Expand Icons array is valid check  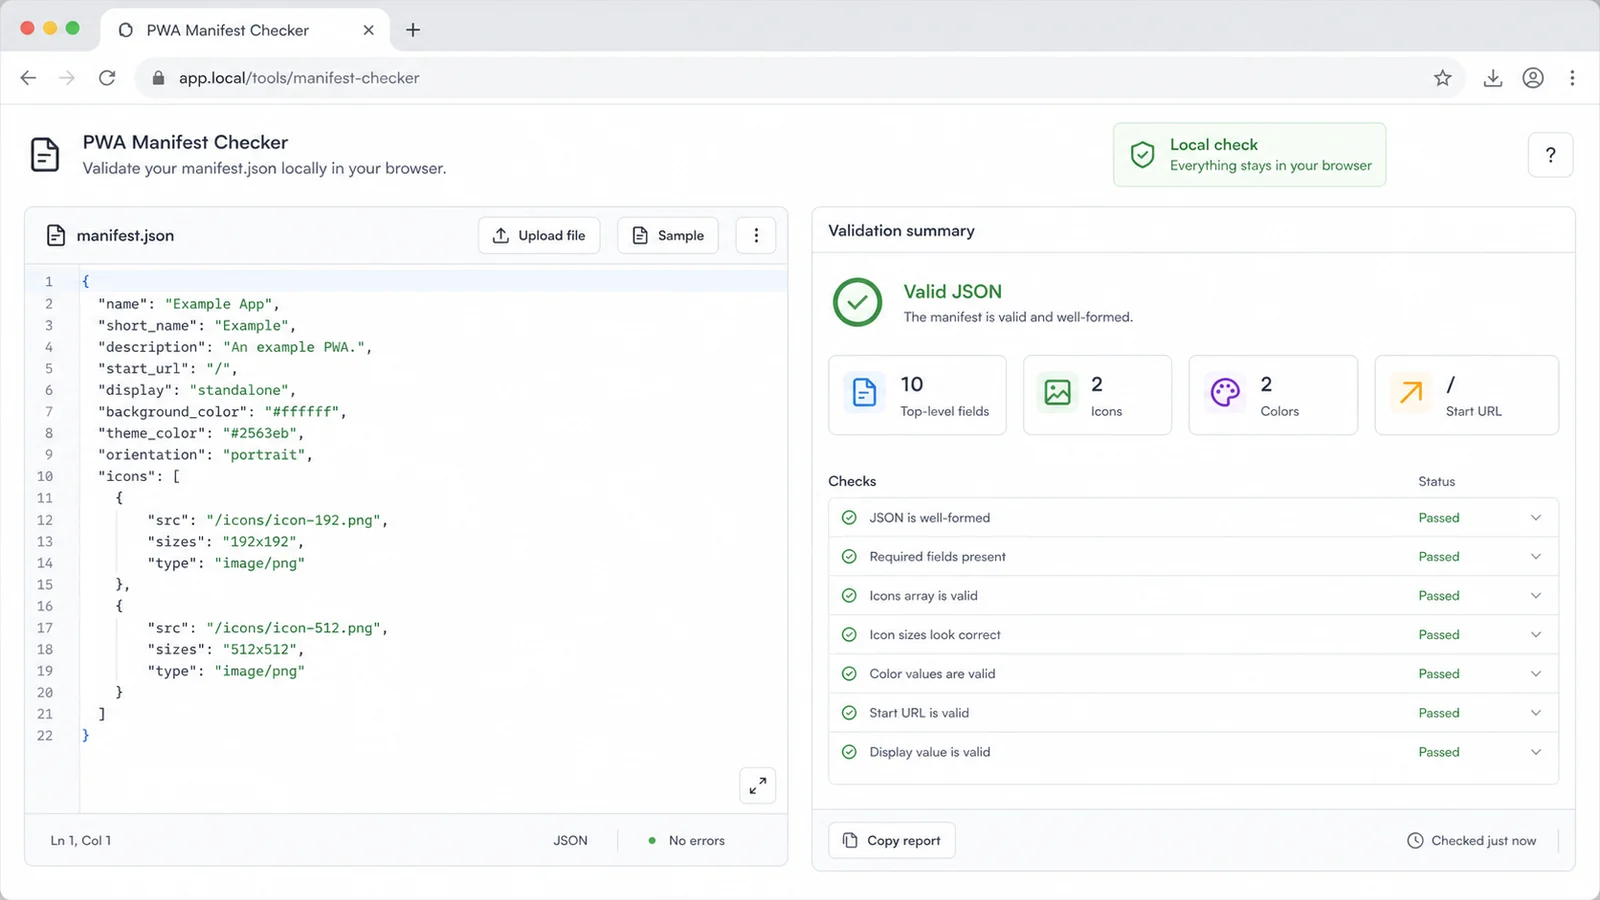tap(1536, 596)
